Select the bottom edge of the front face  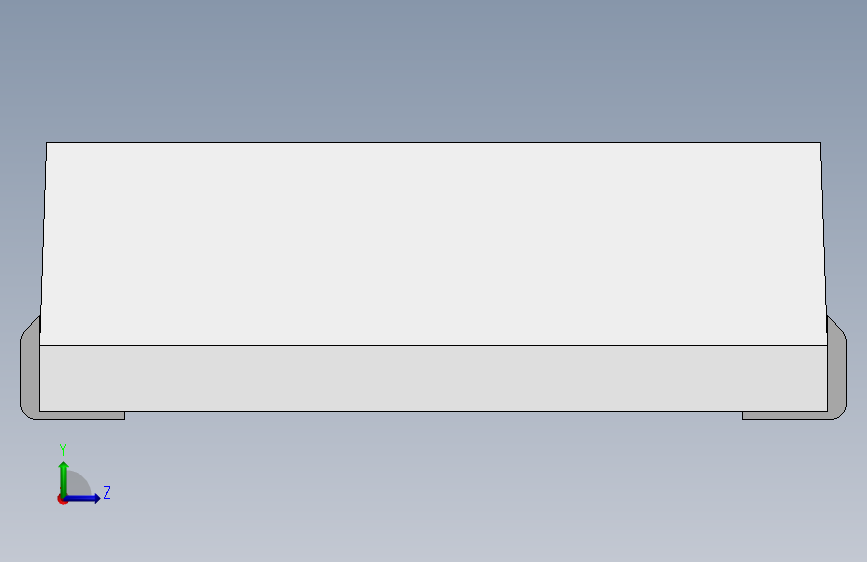tap(433, 411)
